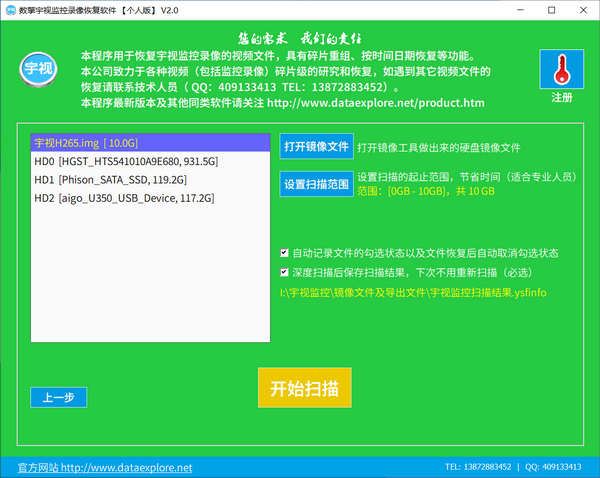Toggle save scan results after deep scan

(x=285, y=271)
